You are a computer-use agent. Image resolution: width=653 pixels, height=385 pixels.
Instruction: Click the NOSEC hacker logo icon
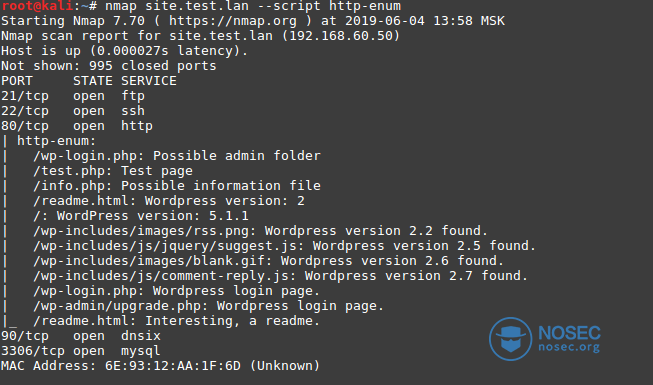[510, 339]
